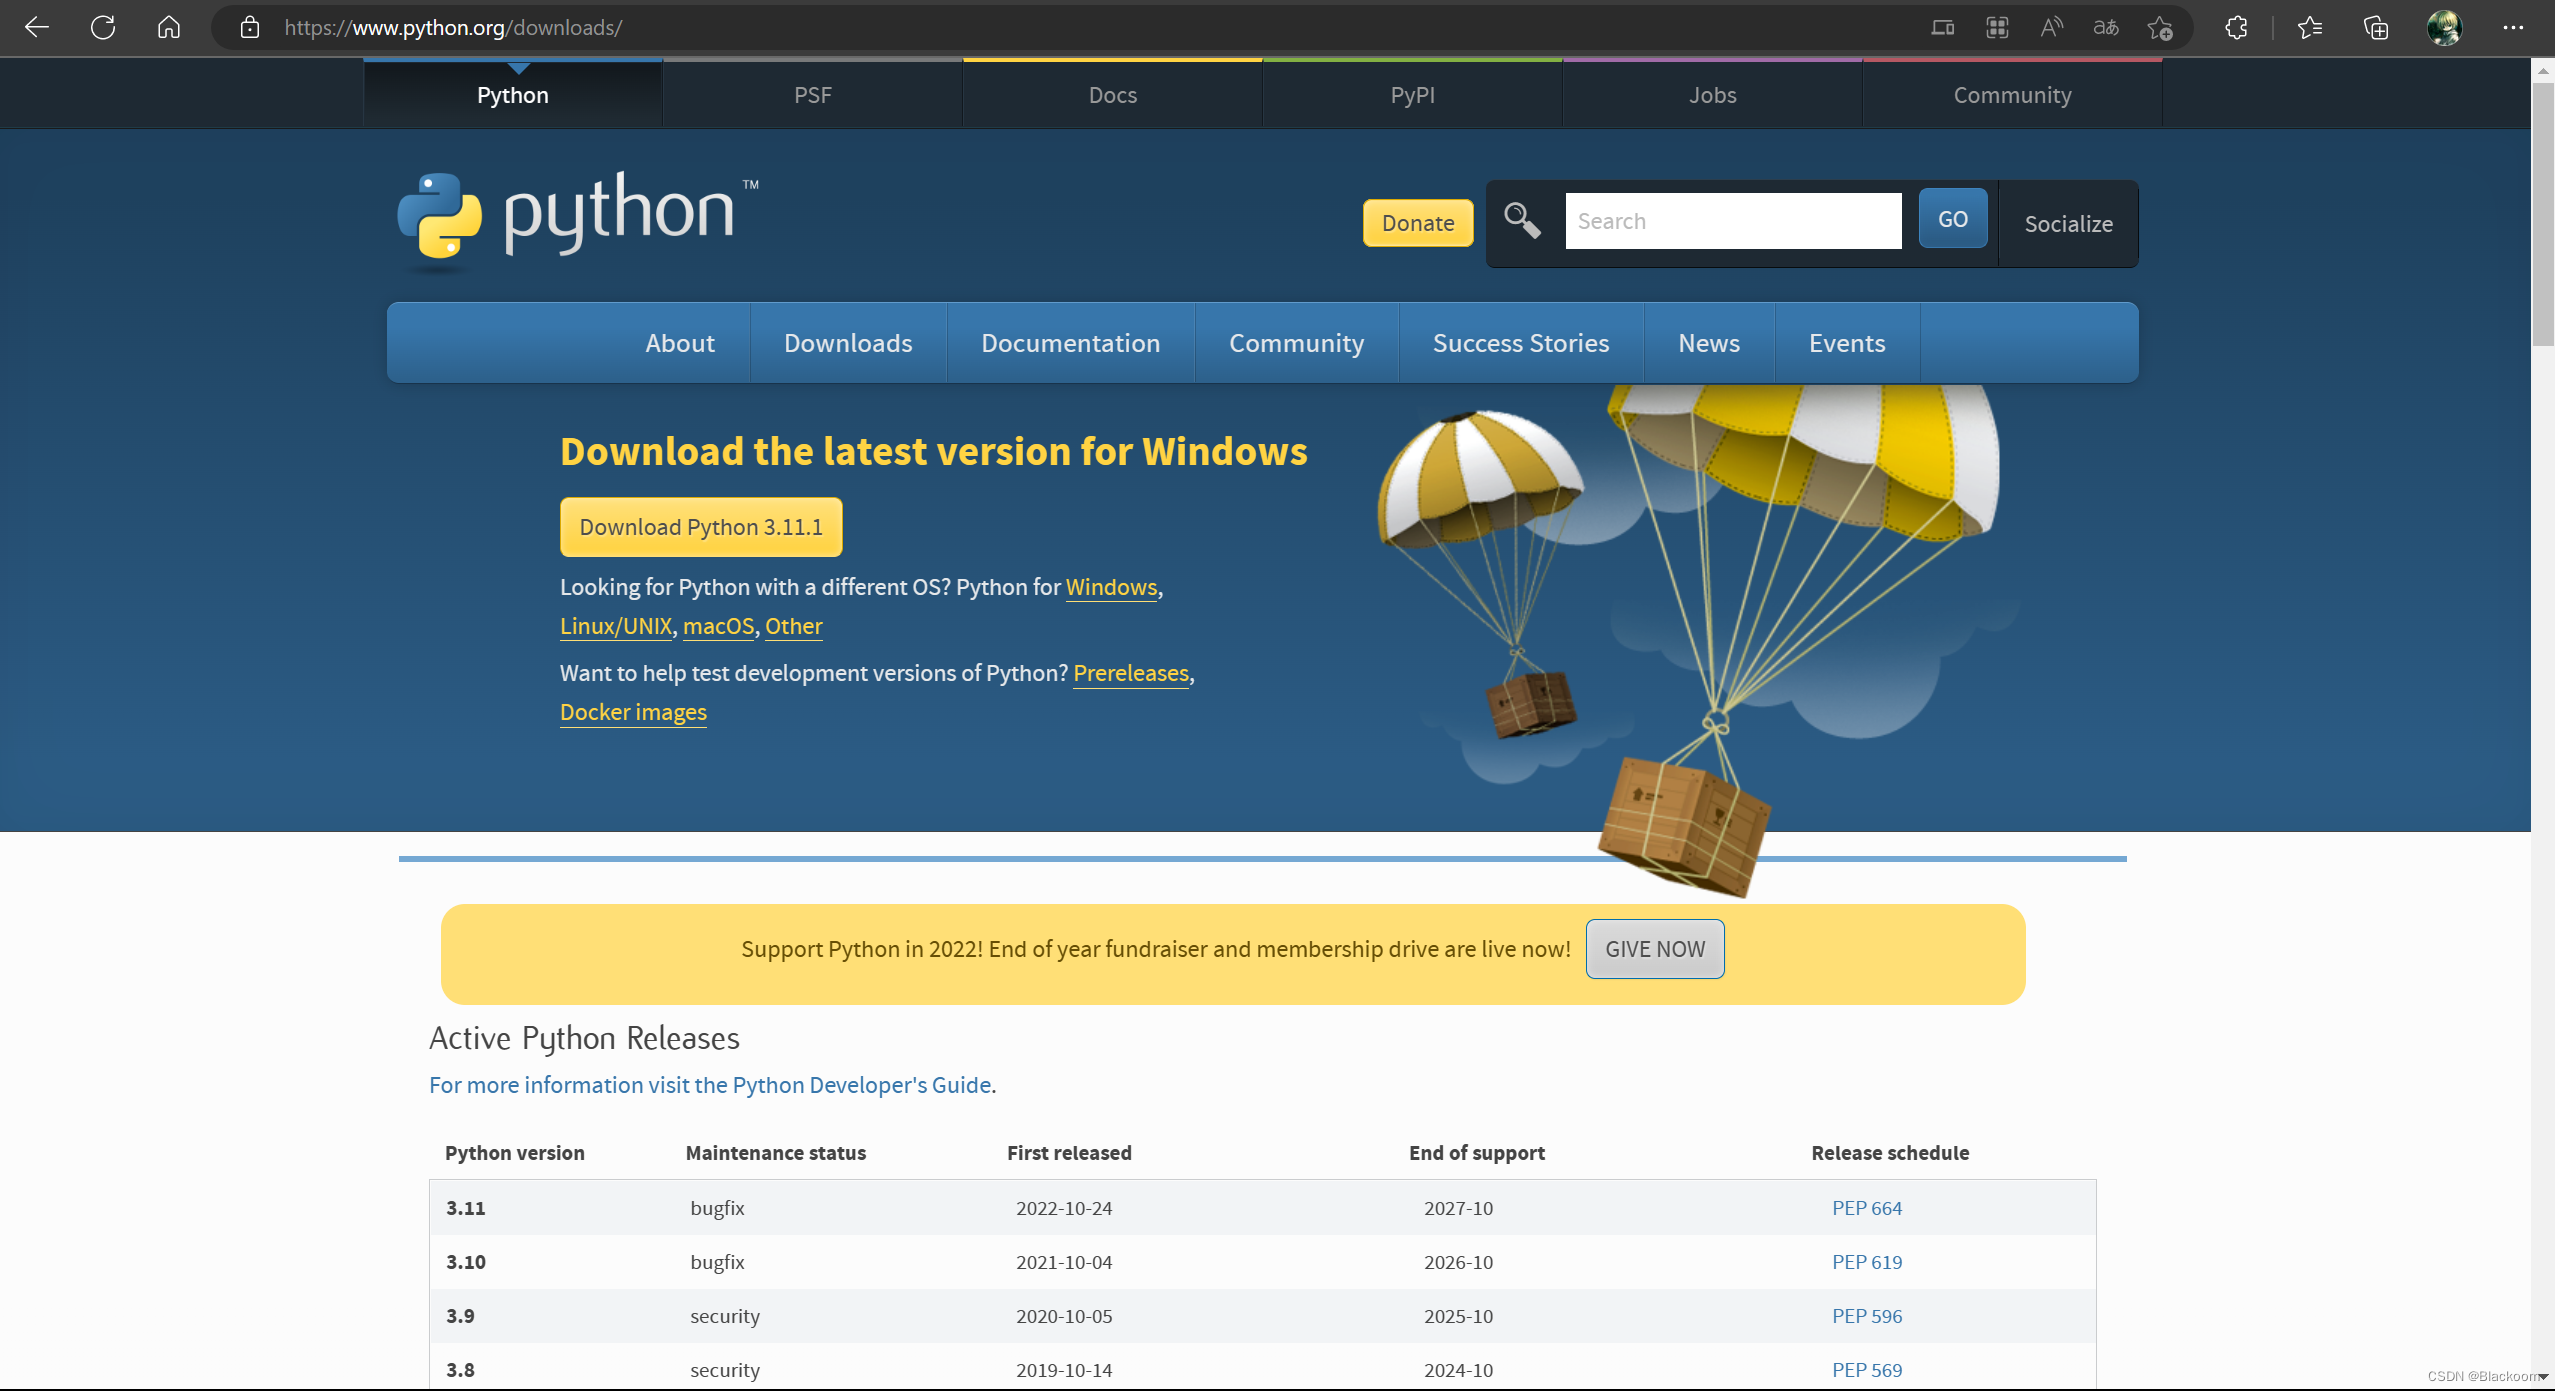Viewport: 2555px width, 1391px height.
Task: Click Download Python 3.11.1 button
Action: click(x=701, y=527)
